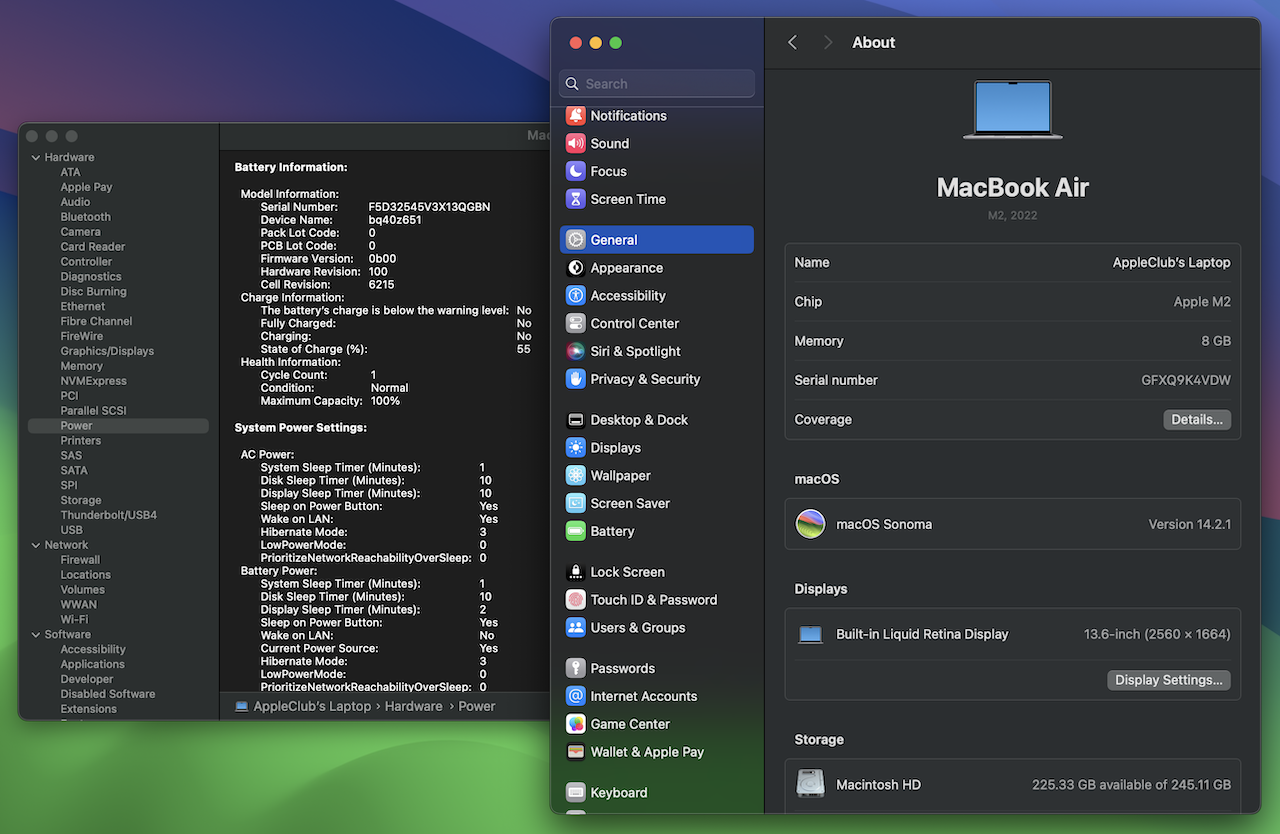Screen dimensions: 1280x834
Task: Select Applications under Software
Action: [92, 664]
